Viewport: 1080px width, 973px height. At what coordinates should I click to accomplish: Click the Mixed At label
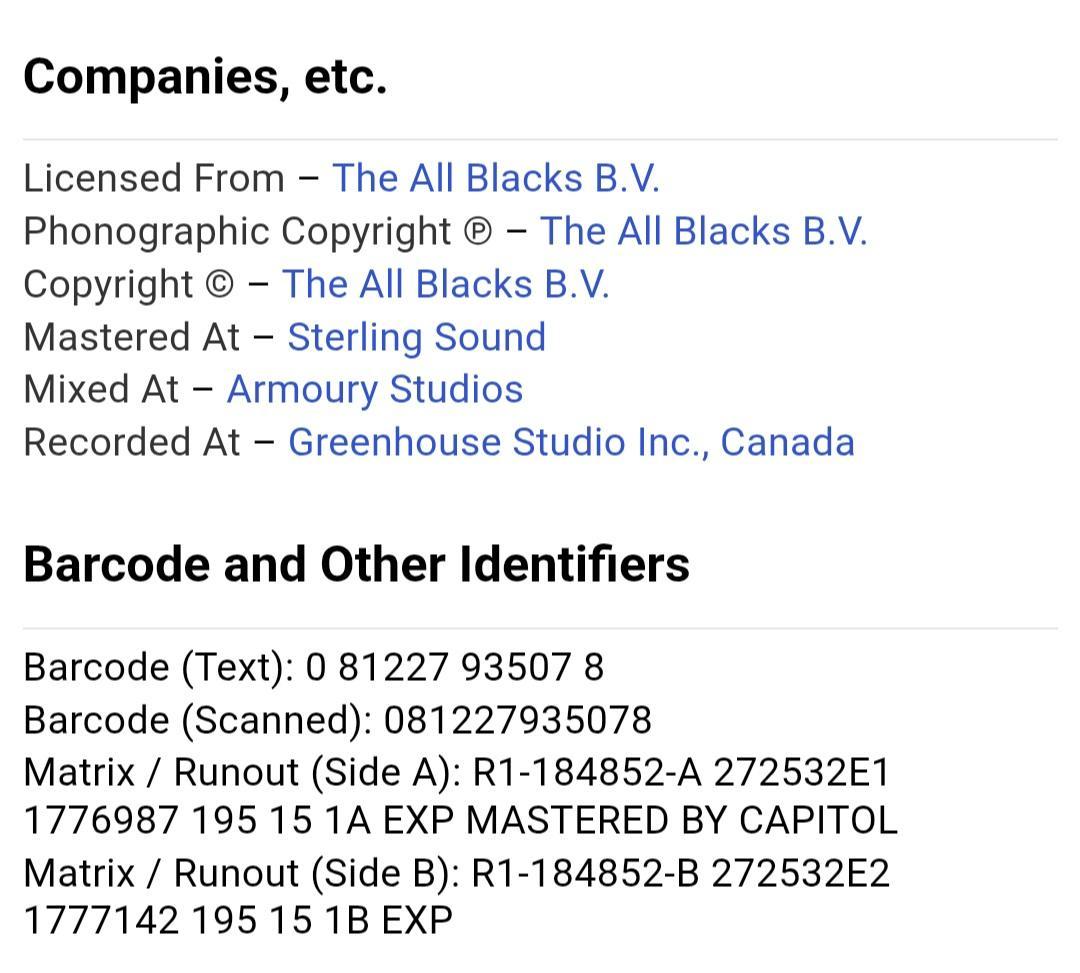click(x=101, y=390)
